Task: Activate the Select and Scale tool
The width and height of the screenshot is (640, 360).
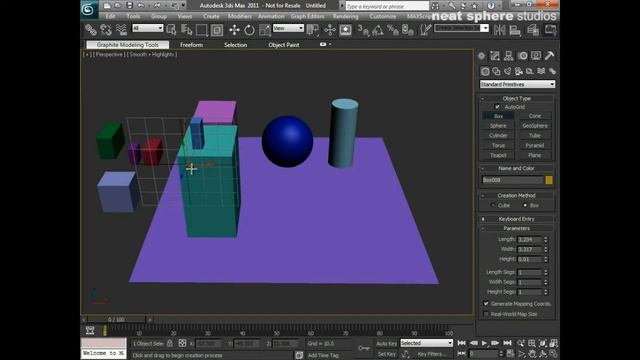Action: (264, 30)
